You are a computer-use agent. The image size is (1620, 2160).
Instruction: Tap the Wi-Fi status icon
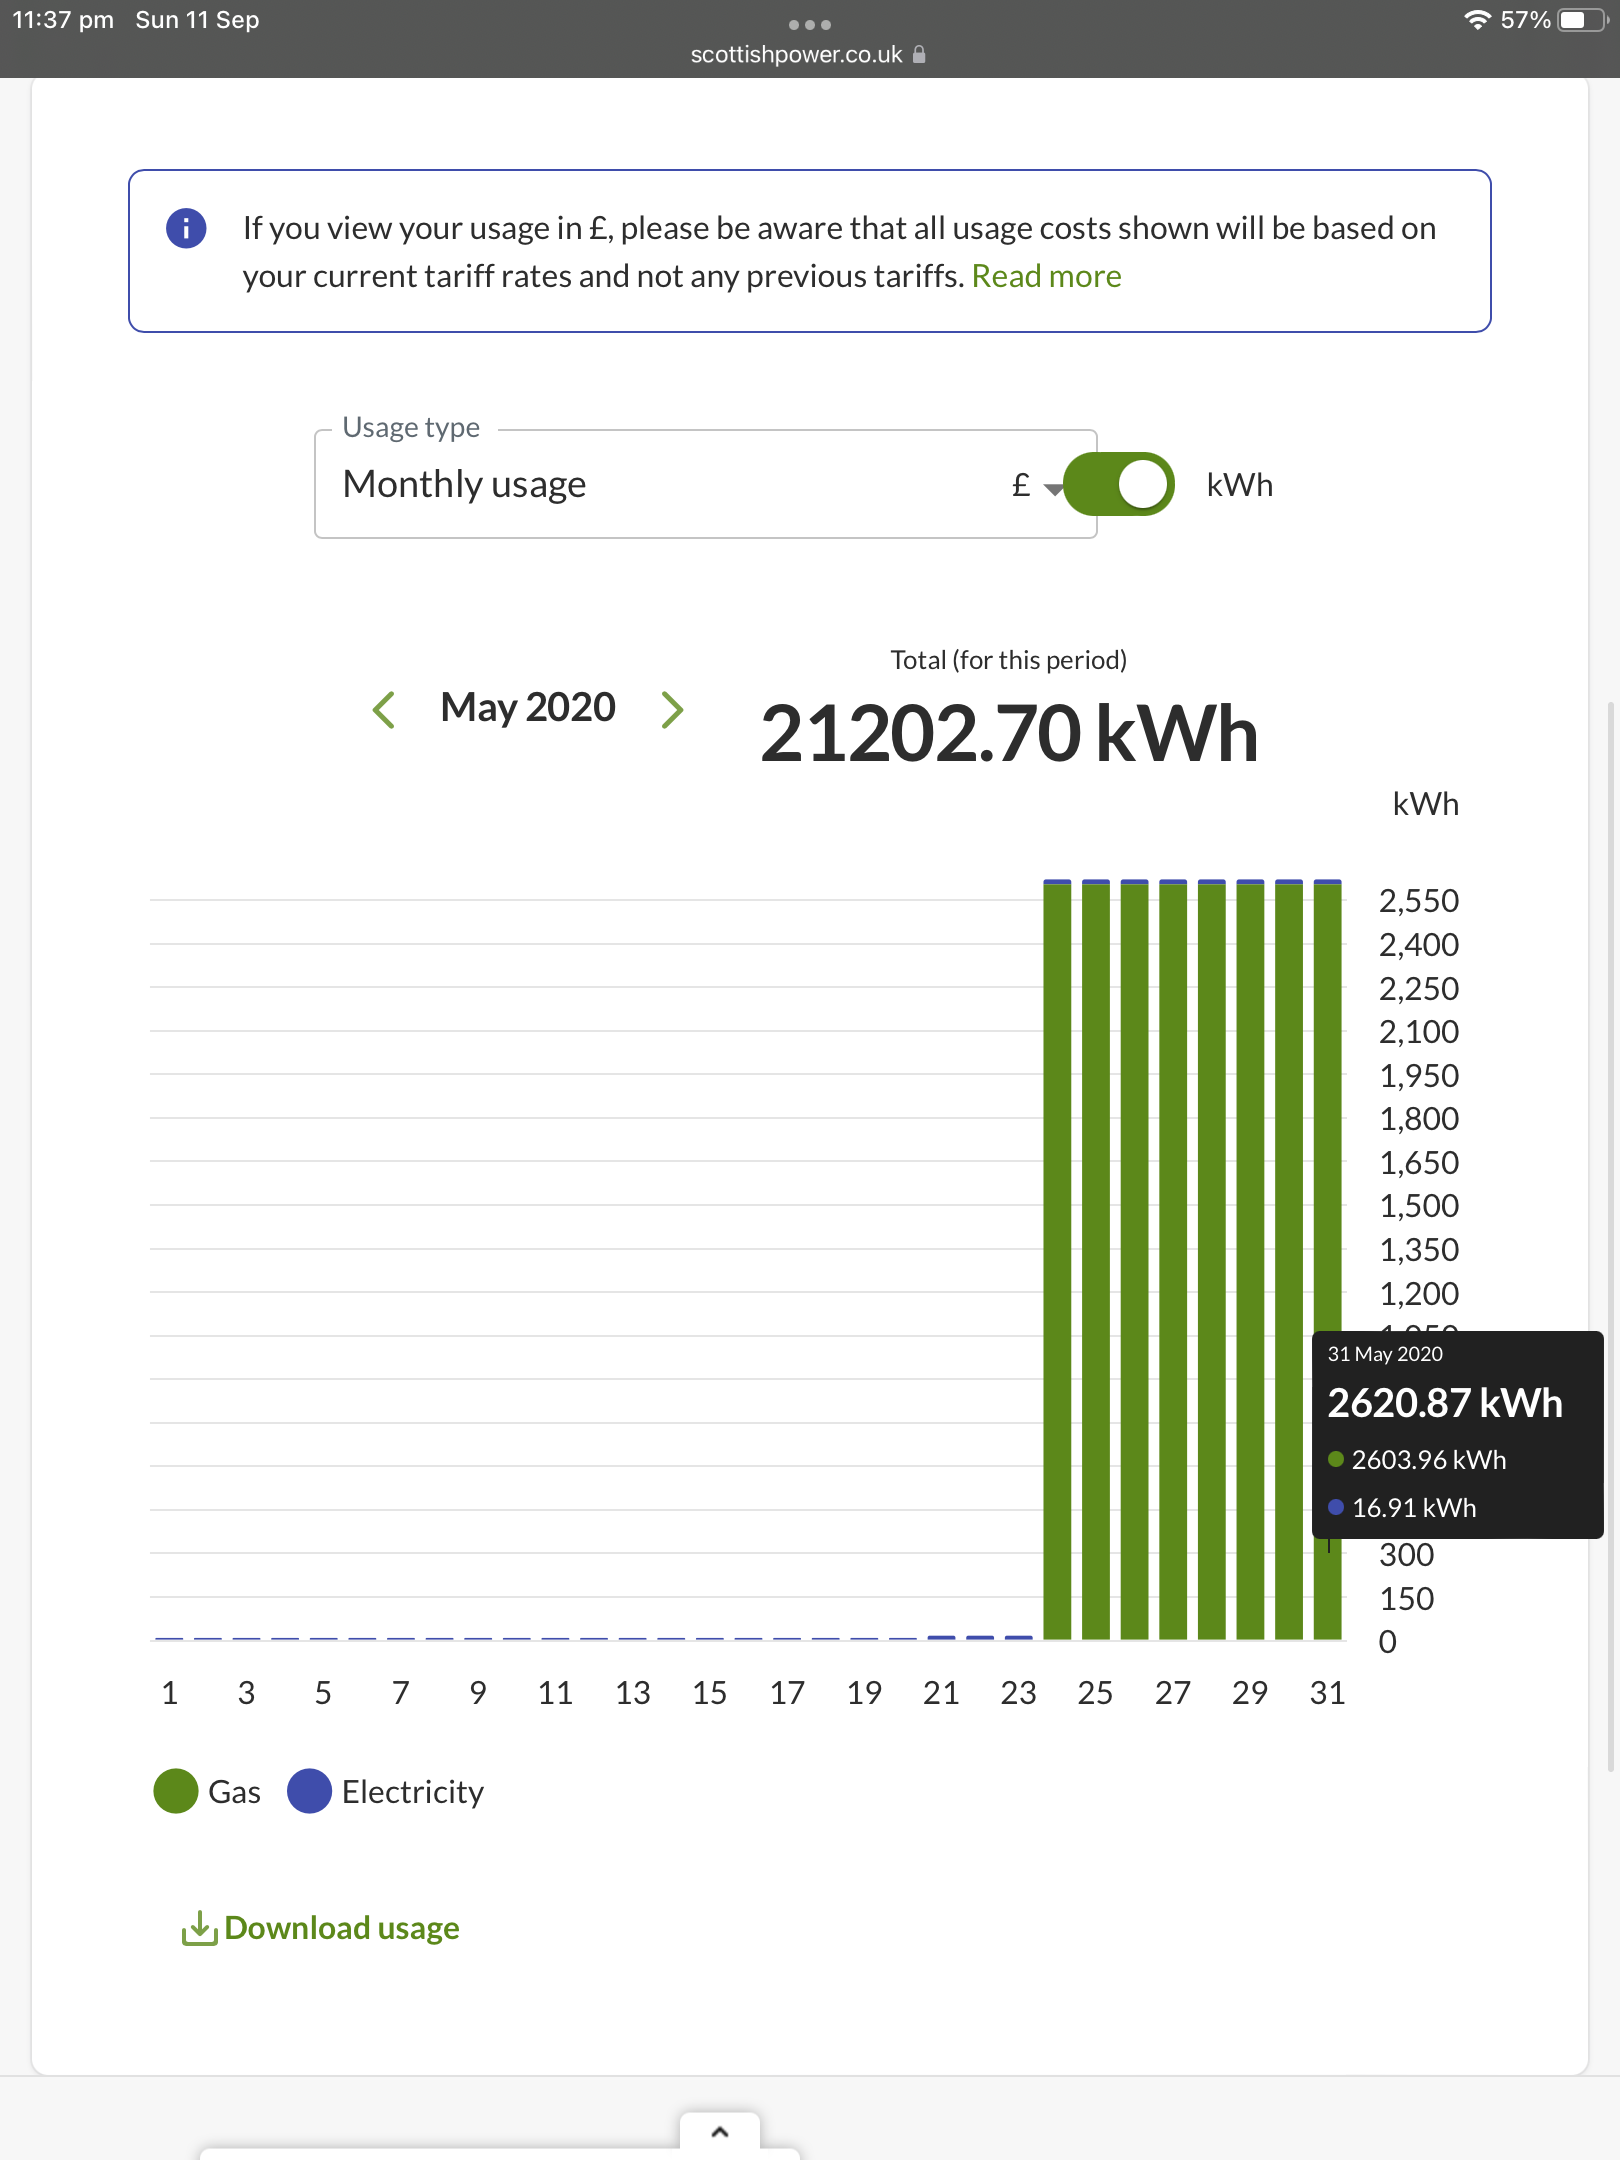(1476, 20)
